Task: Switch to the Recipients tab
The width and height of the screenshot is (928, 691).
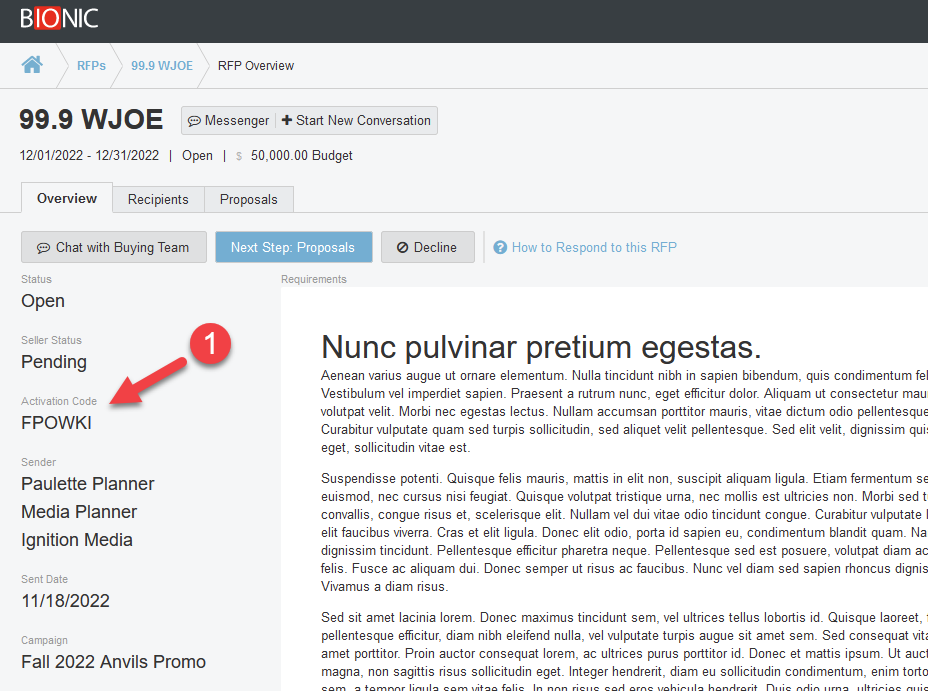Action: coord(158,199)
